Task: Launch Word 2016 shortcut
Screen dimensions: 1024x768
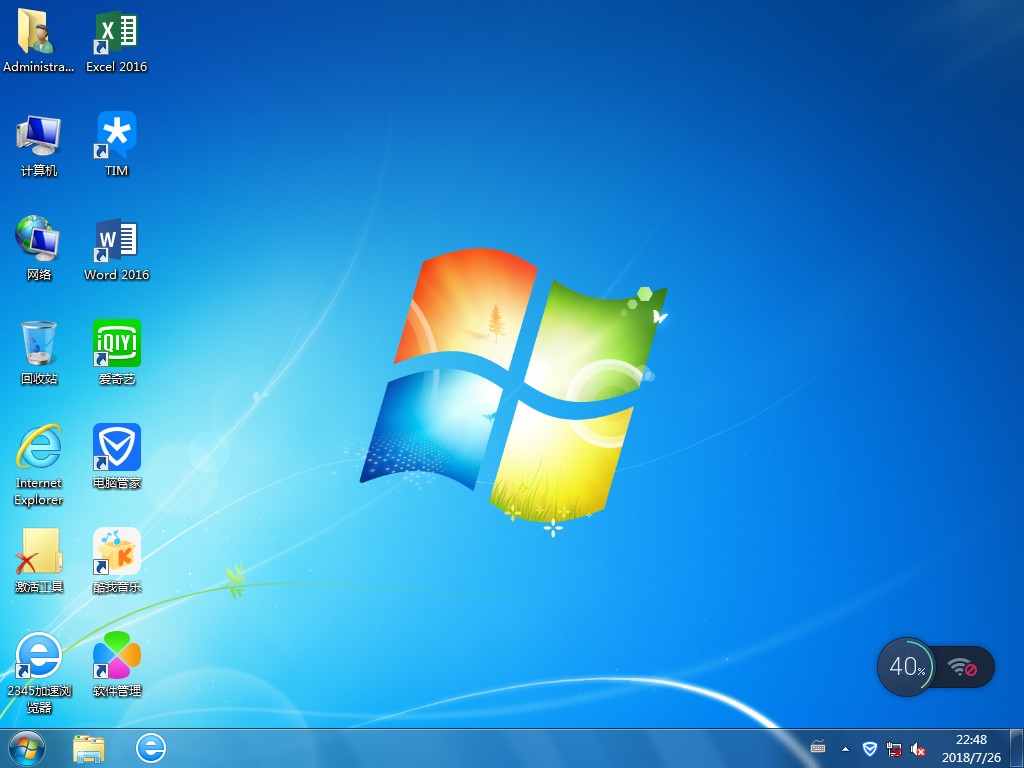Action: 116,249
